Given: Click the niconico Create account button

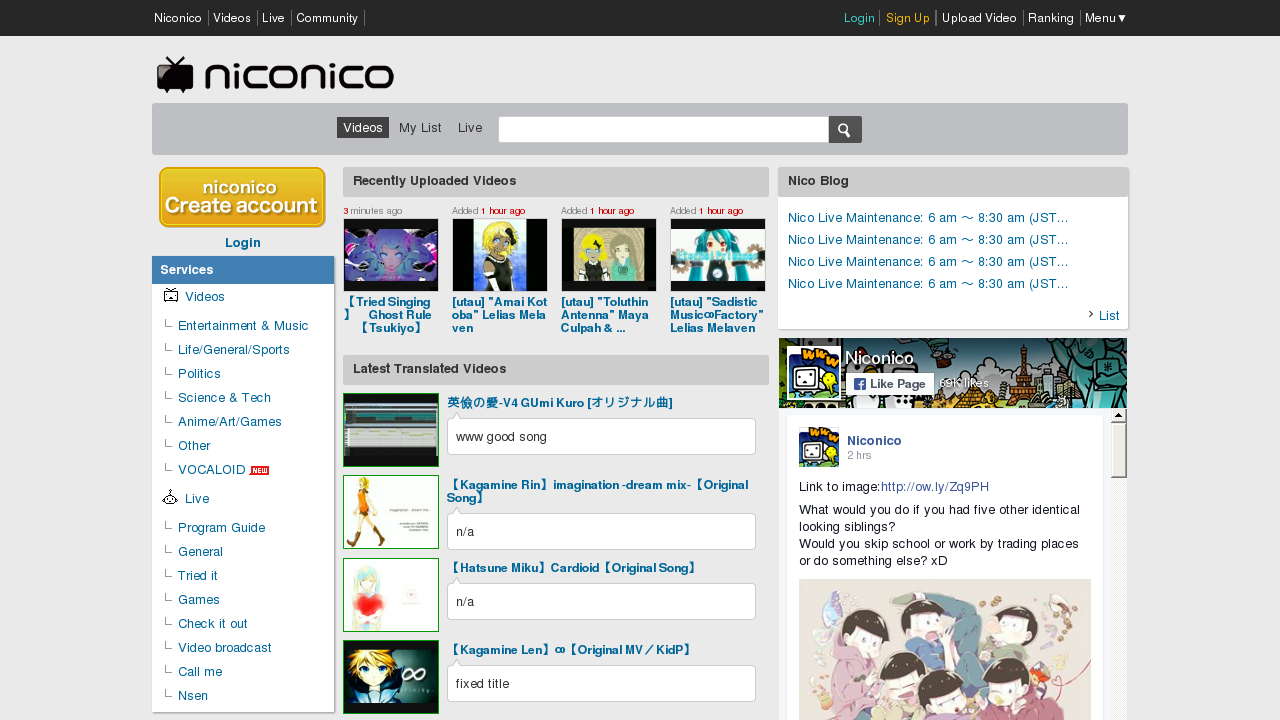Looking at the screenshot, I should [x=242, y=197].
